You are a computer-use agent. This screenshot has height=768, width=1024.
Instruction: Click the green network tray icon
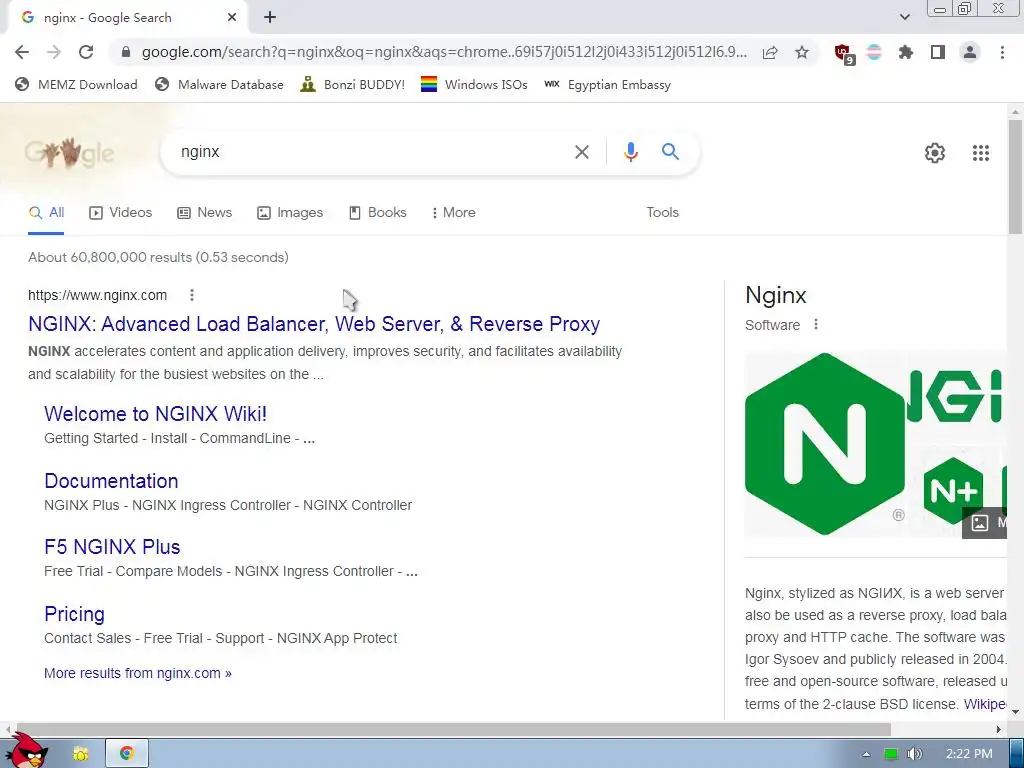click(890, 754)
